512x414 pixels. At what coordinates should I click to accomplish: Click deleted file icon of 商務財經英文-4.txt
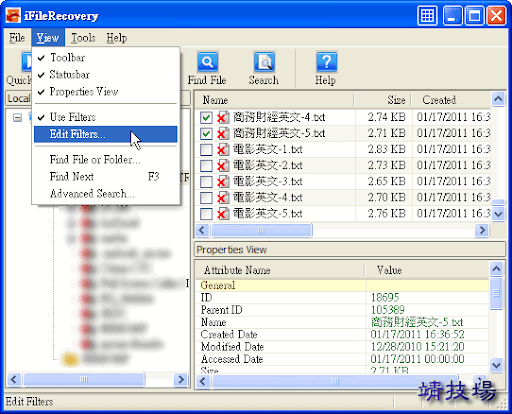(x=223, y=117)
